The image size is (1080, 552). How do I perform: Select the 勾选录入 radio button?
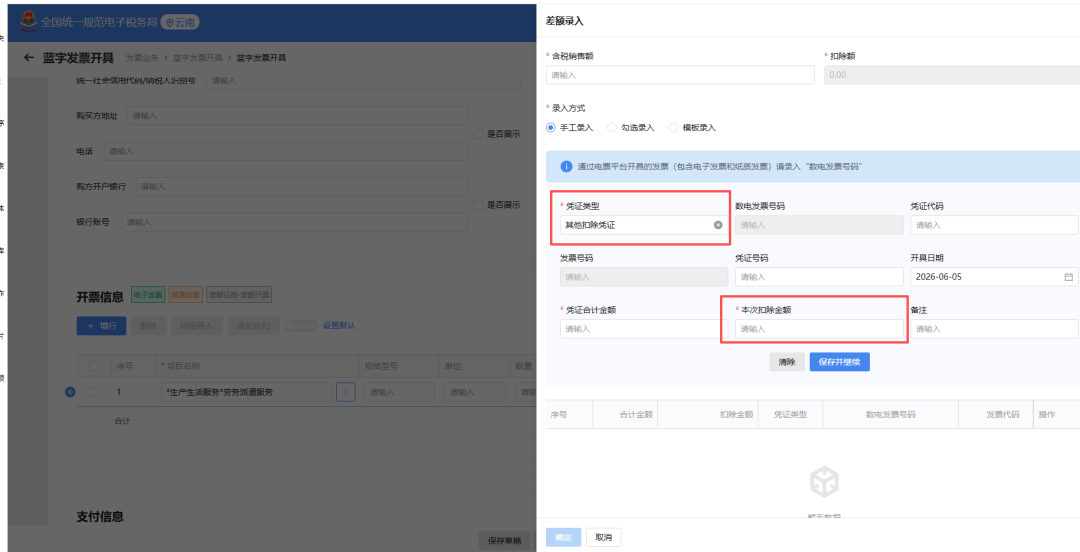click(610, 127)
